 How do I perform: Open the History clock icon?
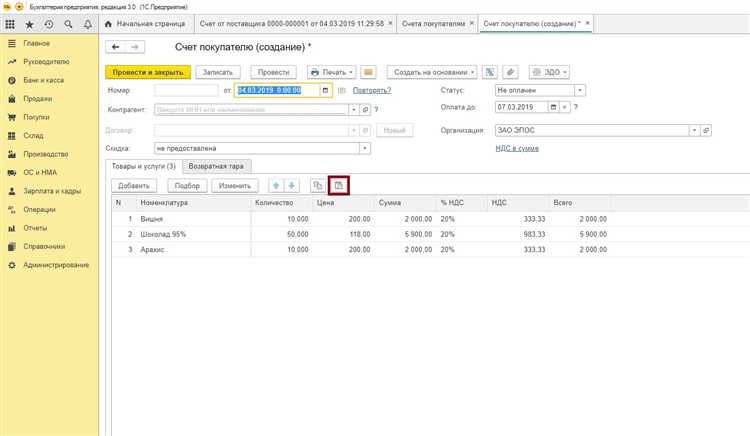click(48, 23)
